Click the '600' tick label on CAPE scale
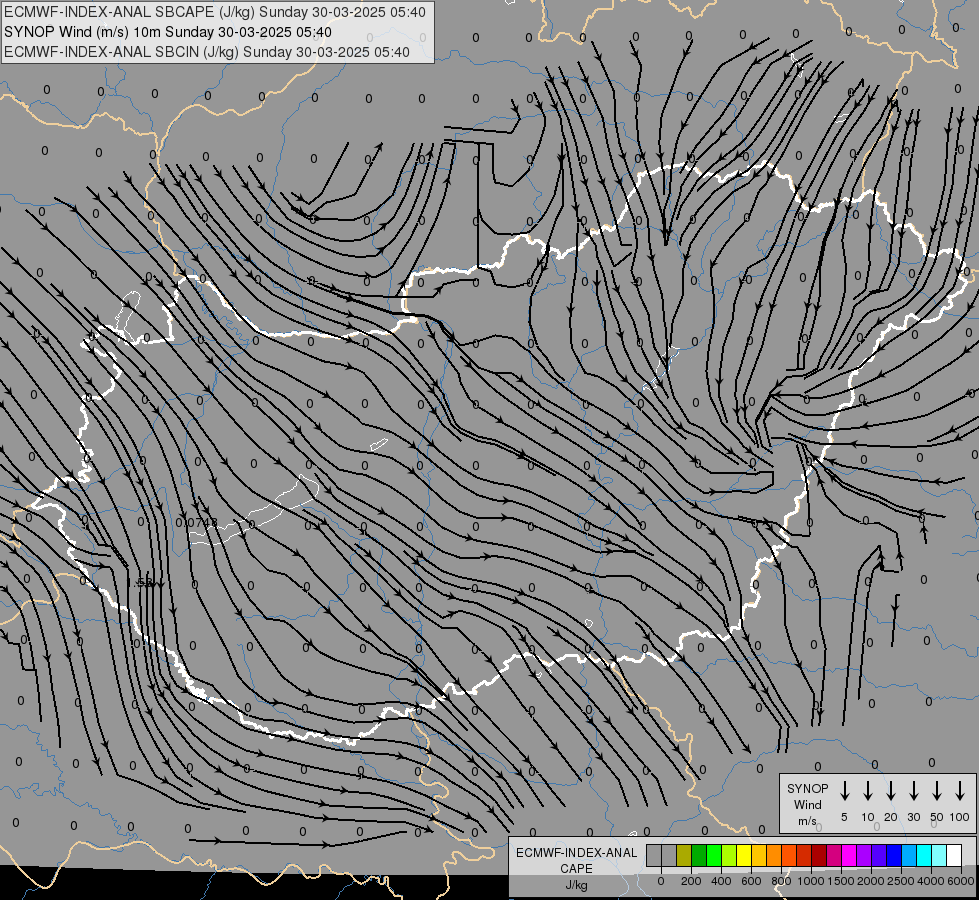The height and width of the screenshot is (900, 979). coord(751,881)
